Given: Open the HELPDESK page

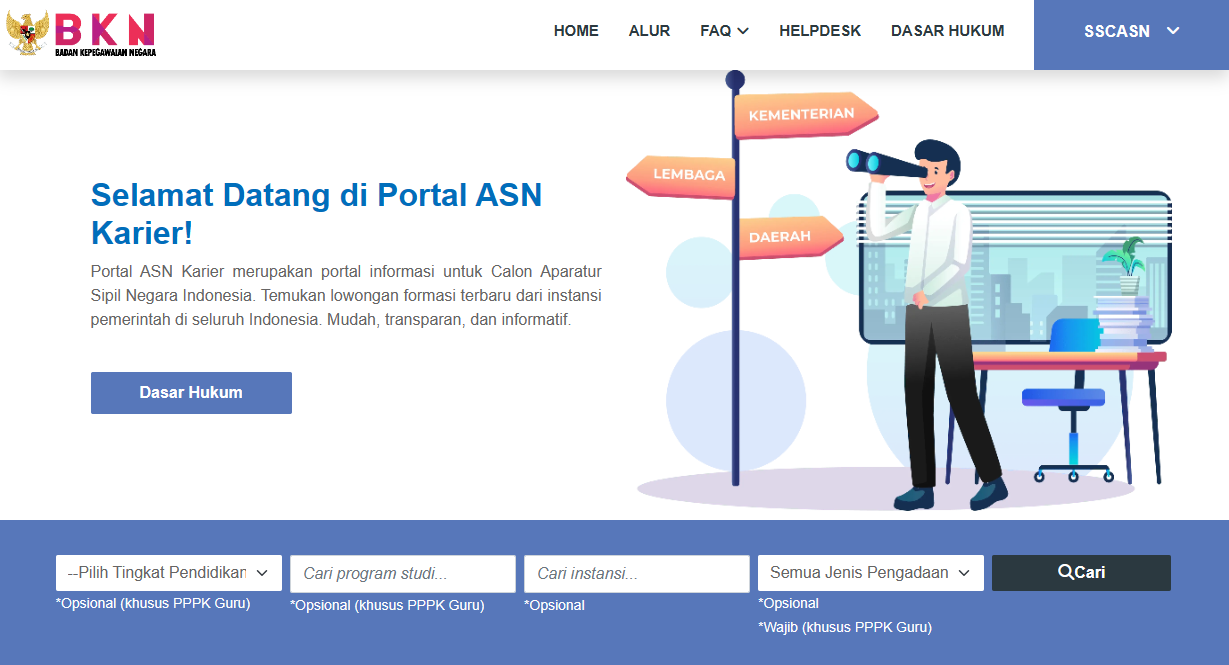Looking at the screenshot, I should tap(820, 31).
